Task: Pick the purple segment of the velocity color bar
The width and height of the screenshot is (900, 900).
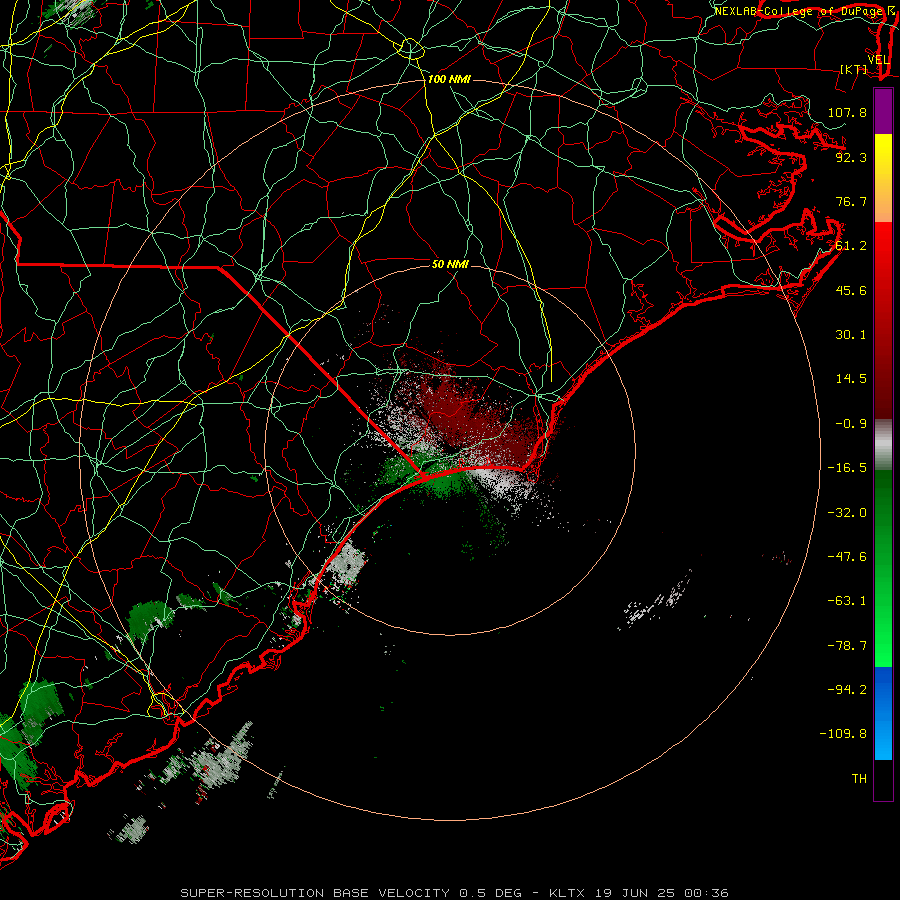Action: [x=883, y=111]
